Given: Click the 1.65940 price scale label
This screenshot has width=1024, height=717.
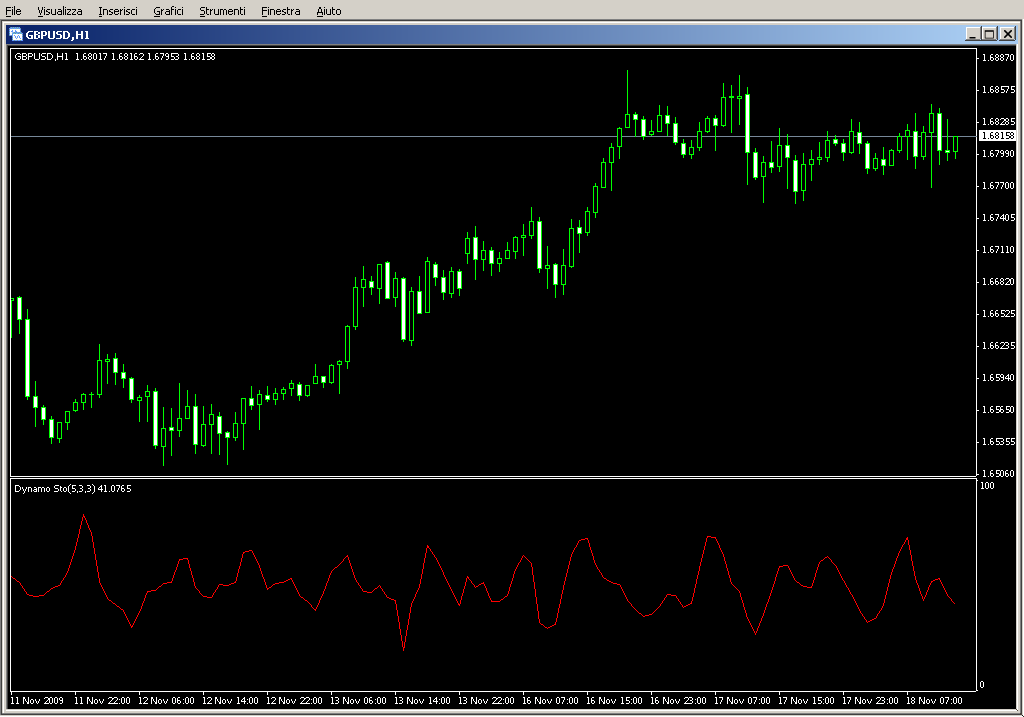Looking at the screenshot, I should pyautogui.click(x=998, y=377).
